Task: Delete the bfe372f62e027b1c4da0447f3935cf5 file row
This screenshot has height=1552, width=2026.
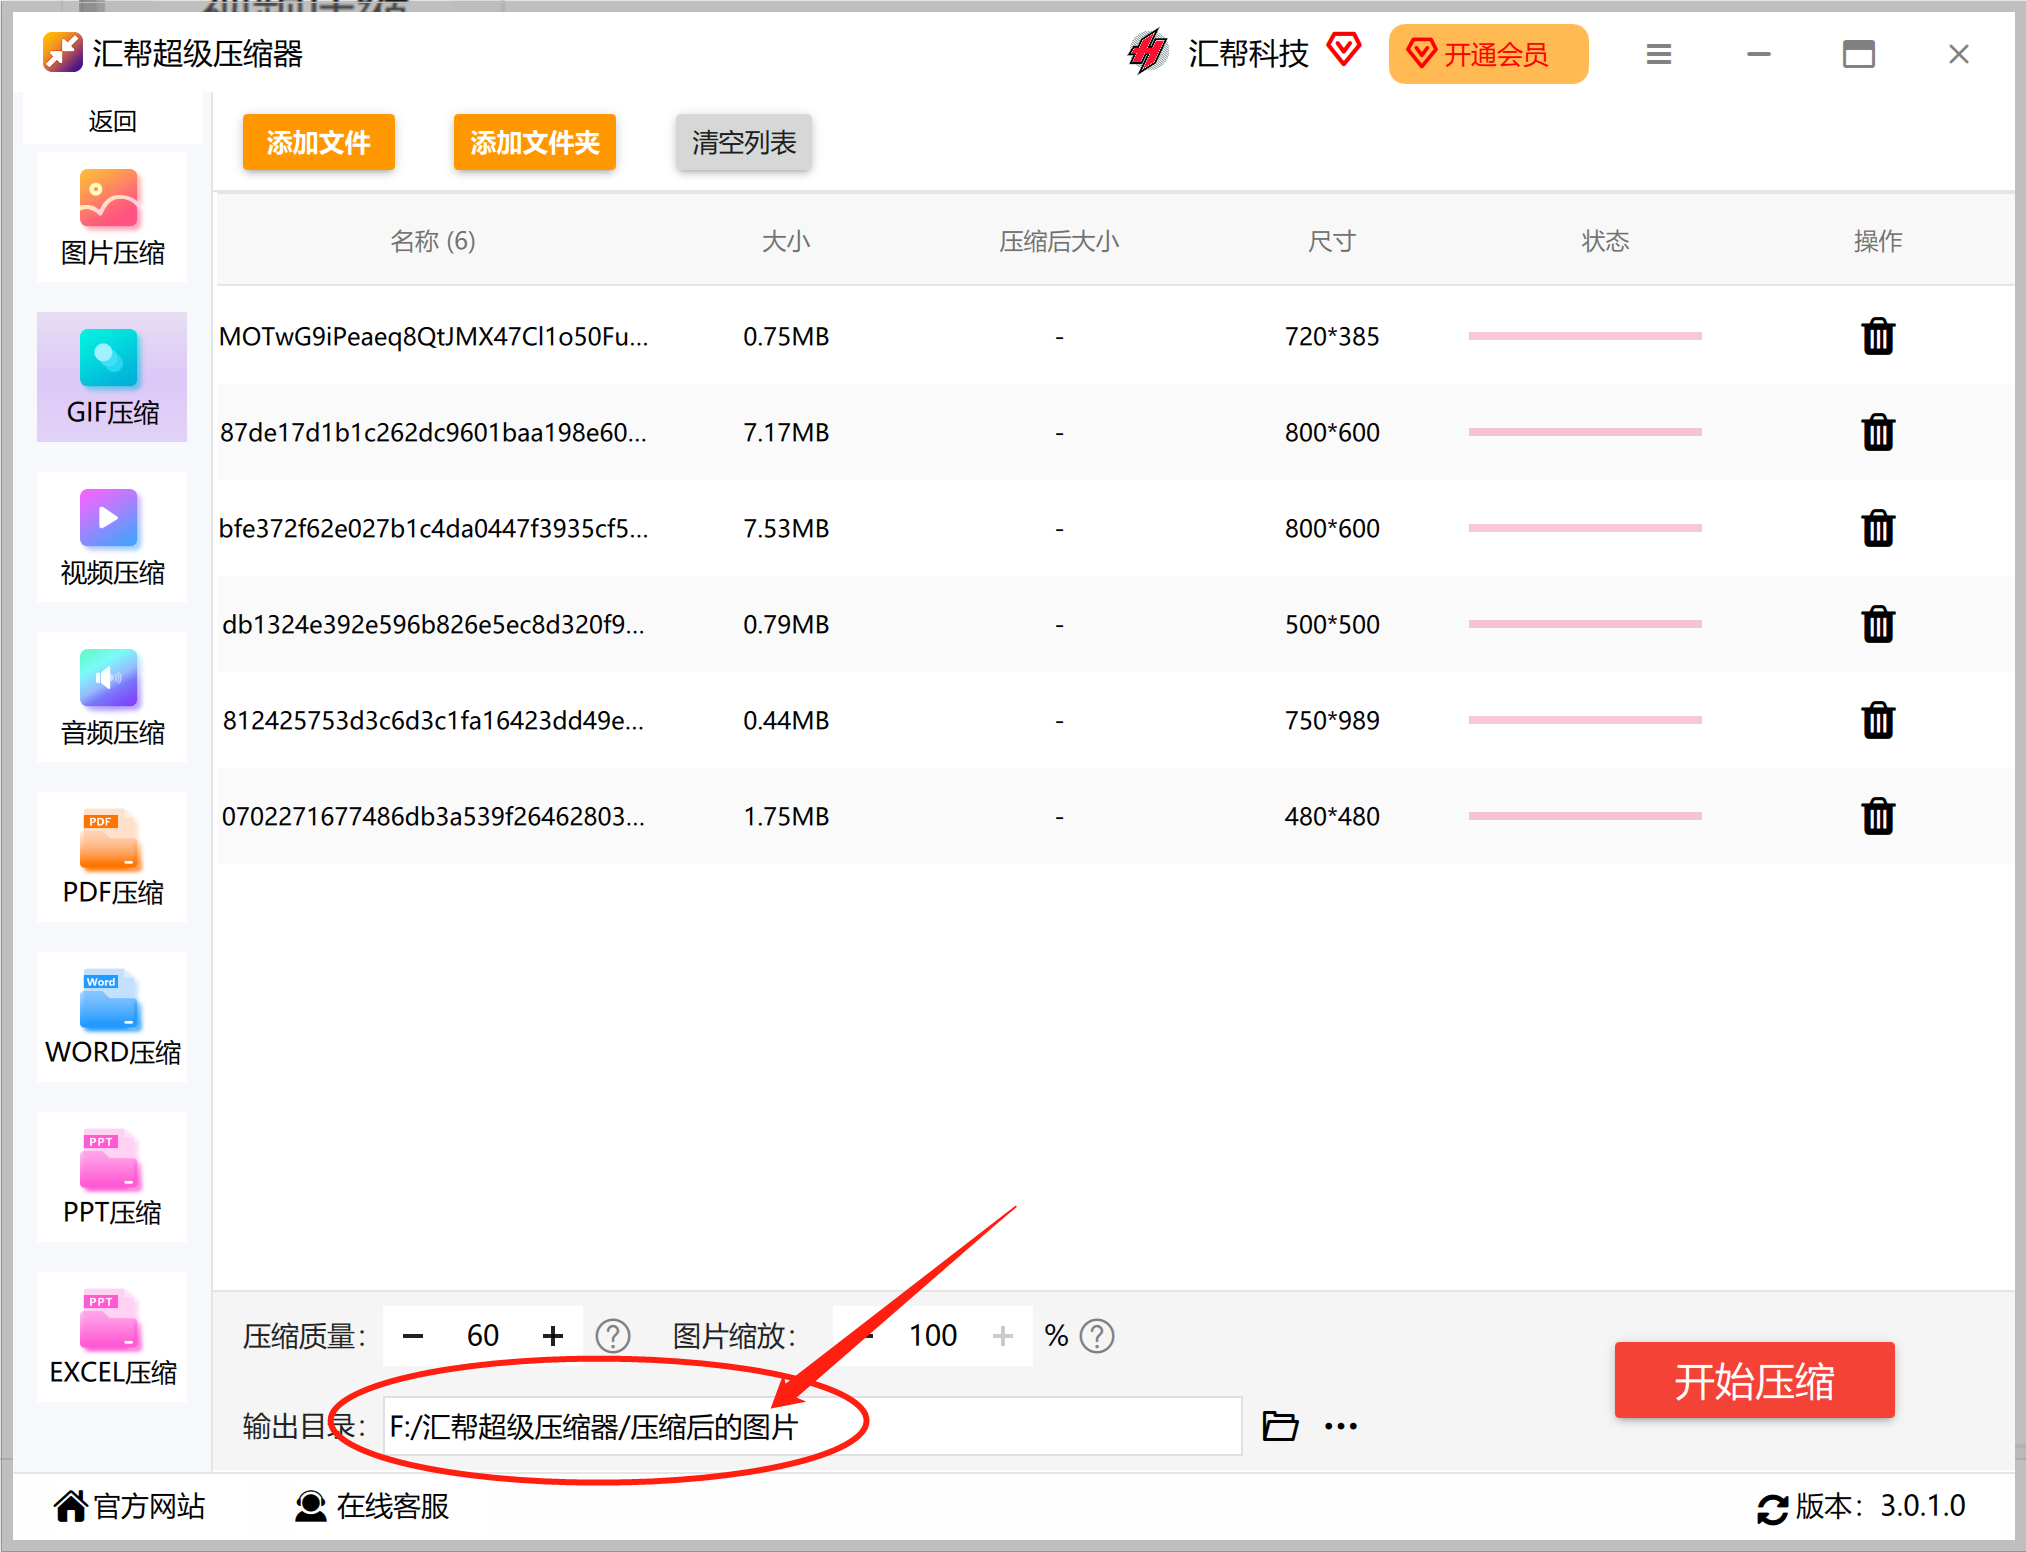Action: coord(1878,529)
